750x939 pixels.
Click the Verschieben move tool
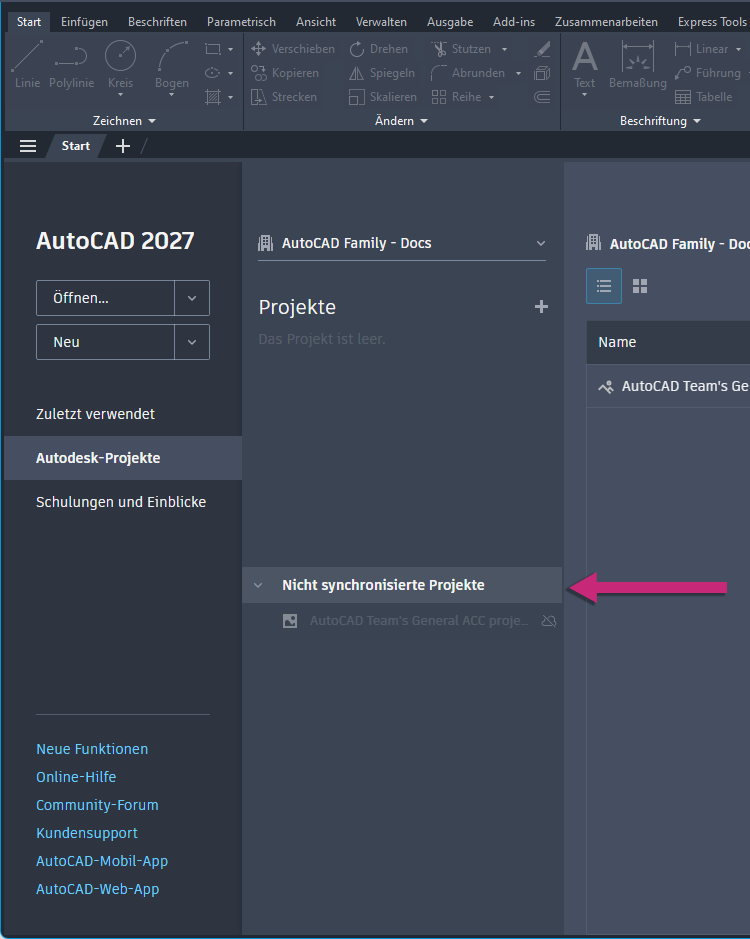[x=293, y=49]
